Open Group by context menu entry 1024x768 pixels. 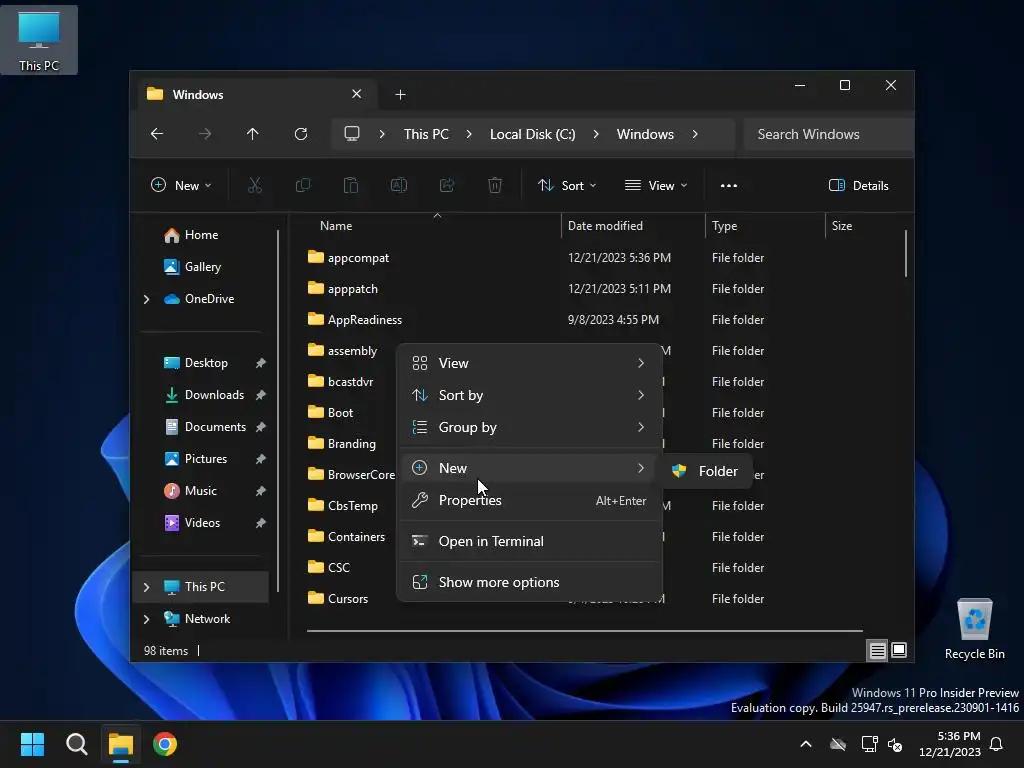tap(529, 427)
